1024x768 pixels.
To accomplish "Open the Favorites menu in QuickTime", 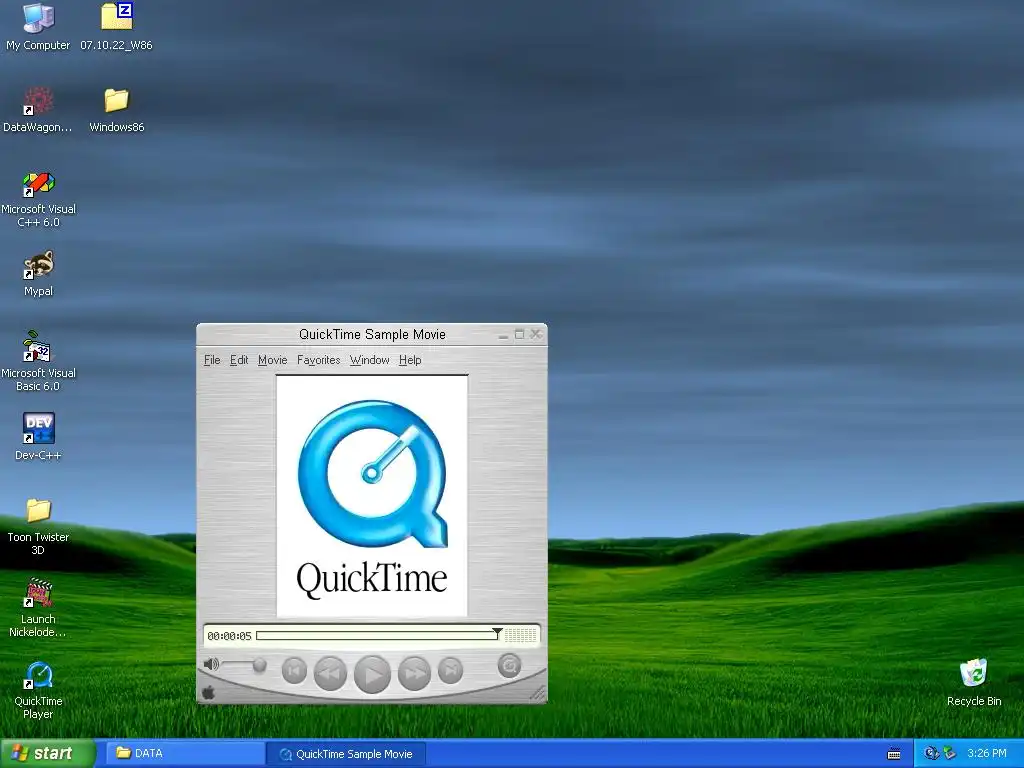I will [319, 360].
